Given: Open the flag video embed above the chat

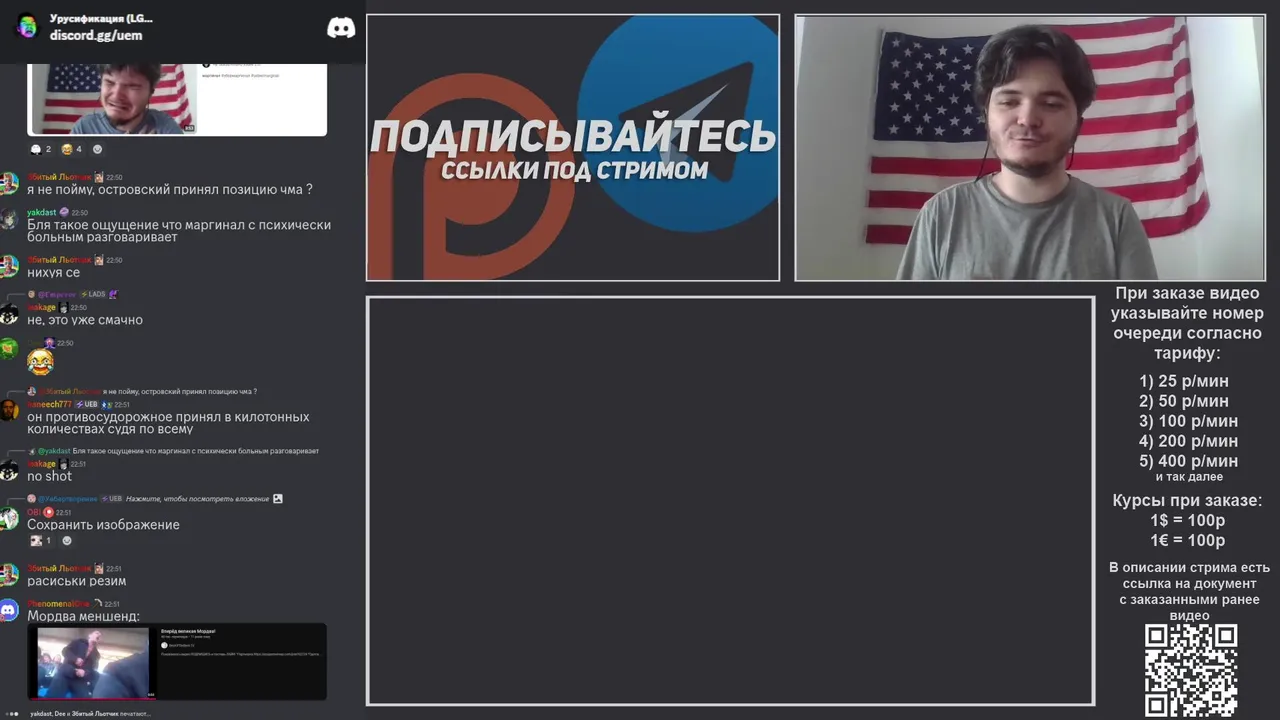Looking at the screenshot, I should click(x=177, y=99).
